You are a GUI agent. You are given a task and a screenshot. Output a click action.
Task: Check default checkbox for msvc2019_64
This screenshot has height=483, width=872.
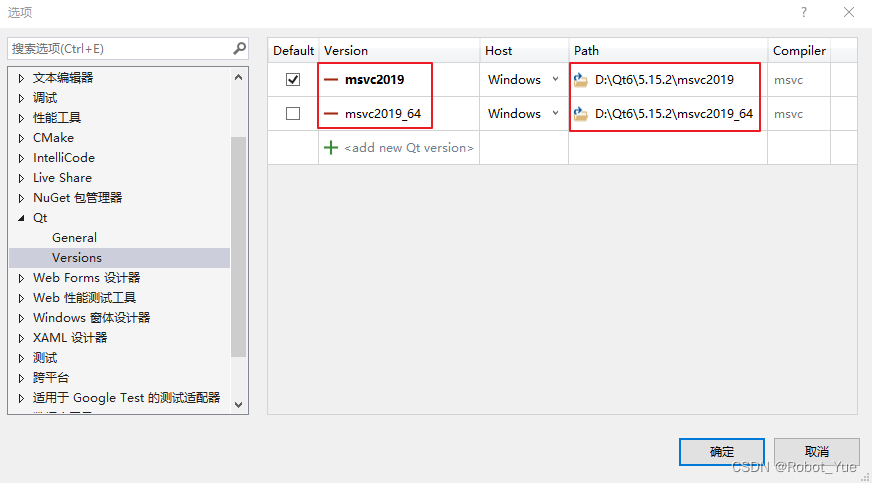pos(293,113)
